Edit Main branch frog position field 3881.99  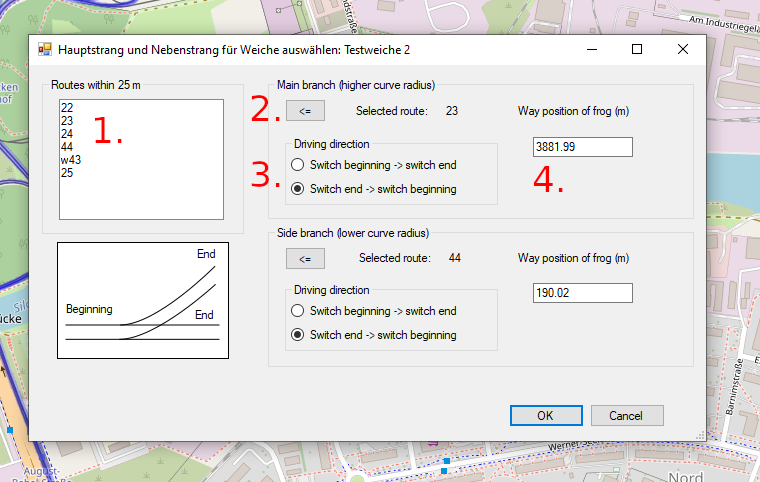(x=583, y=147)
